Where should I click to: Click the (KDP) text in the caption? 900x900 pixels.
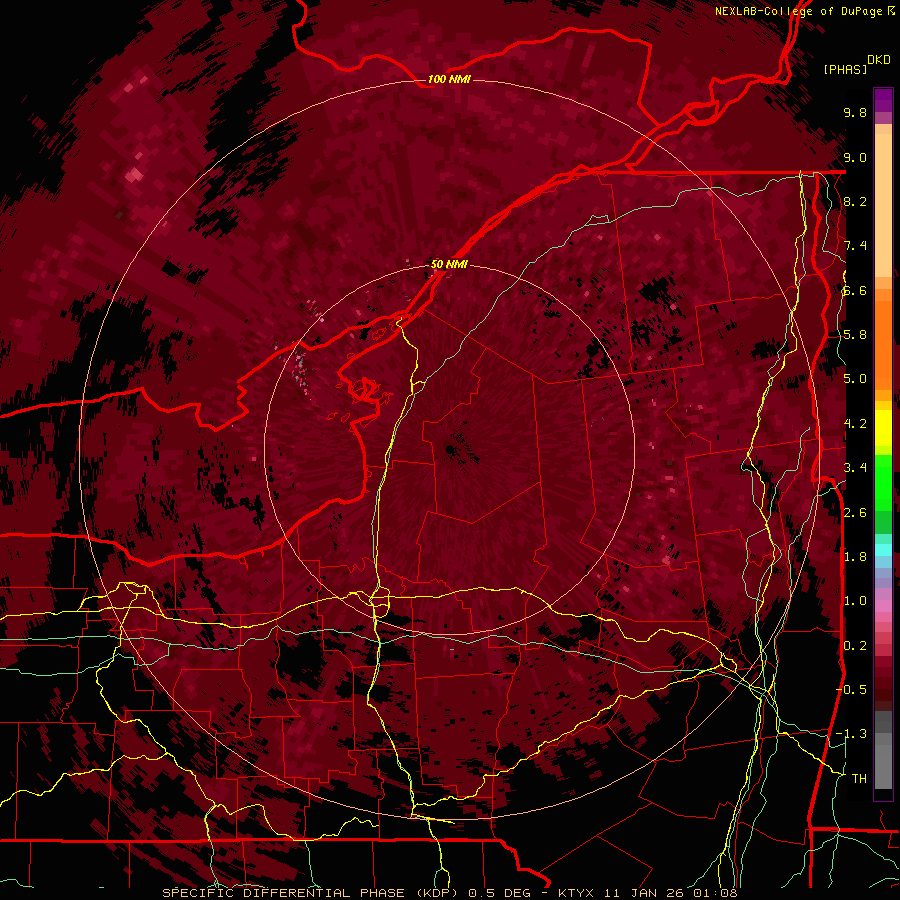click(439, 893)
